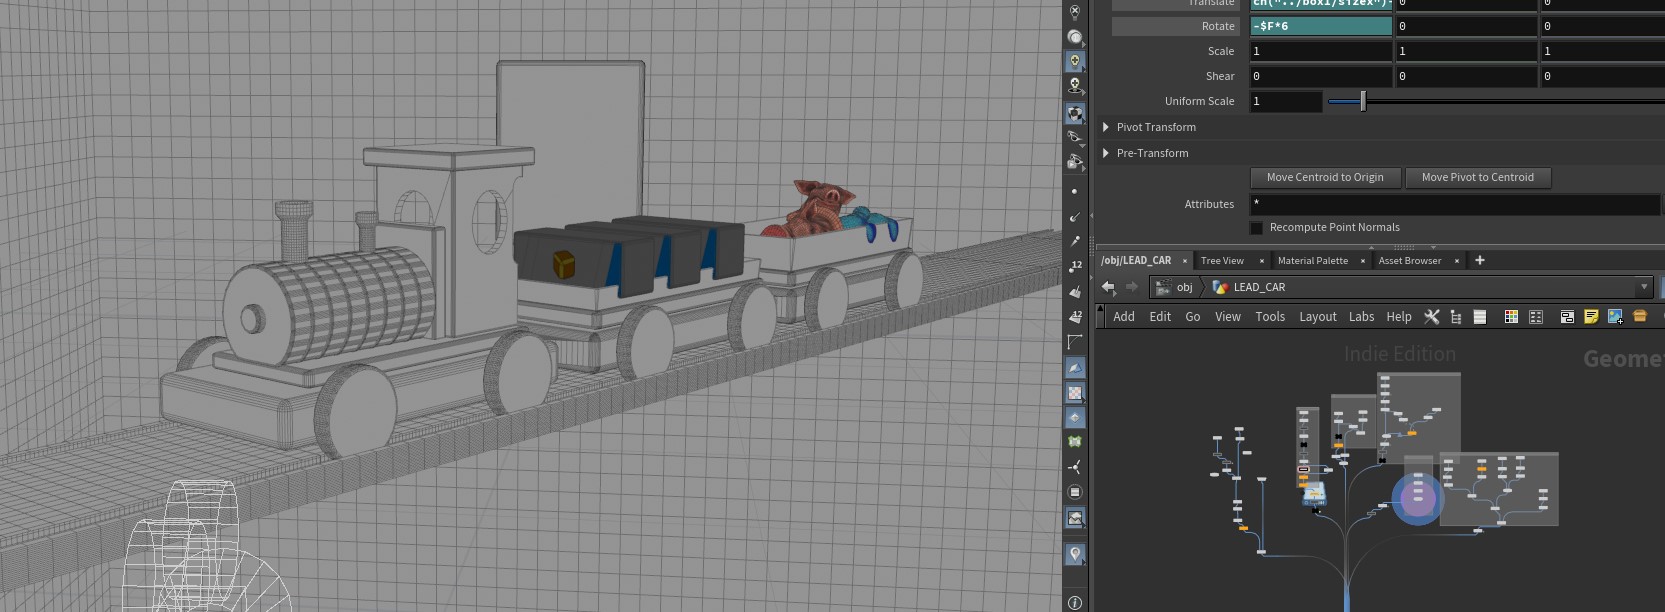Close the Material Palette tab
Screen dimensions: 1665x612
tap(1363, 261)
